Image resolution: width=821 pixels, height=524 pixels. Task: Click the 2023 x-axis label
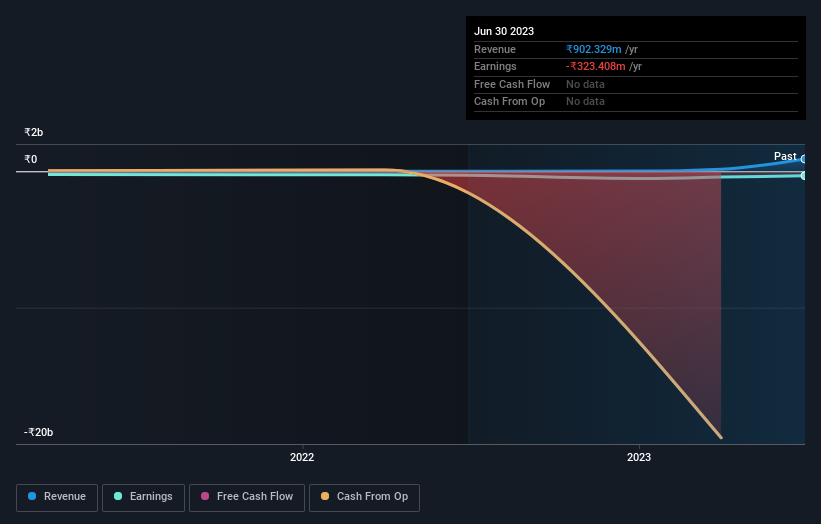coord(639,457)
